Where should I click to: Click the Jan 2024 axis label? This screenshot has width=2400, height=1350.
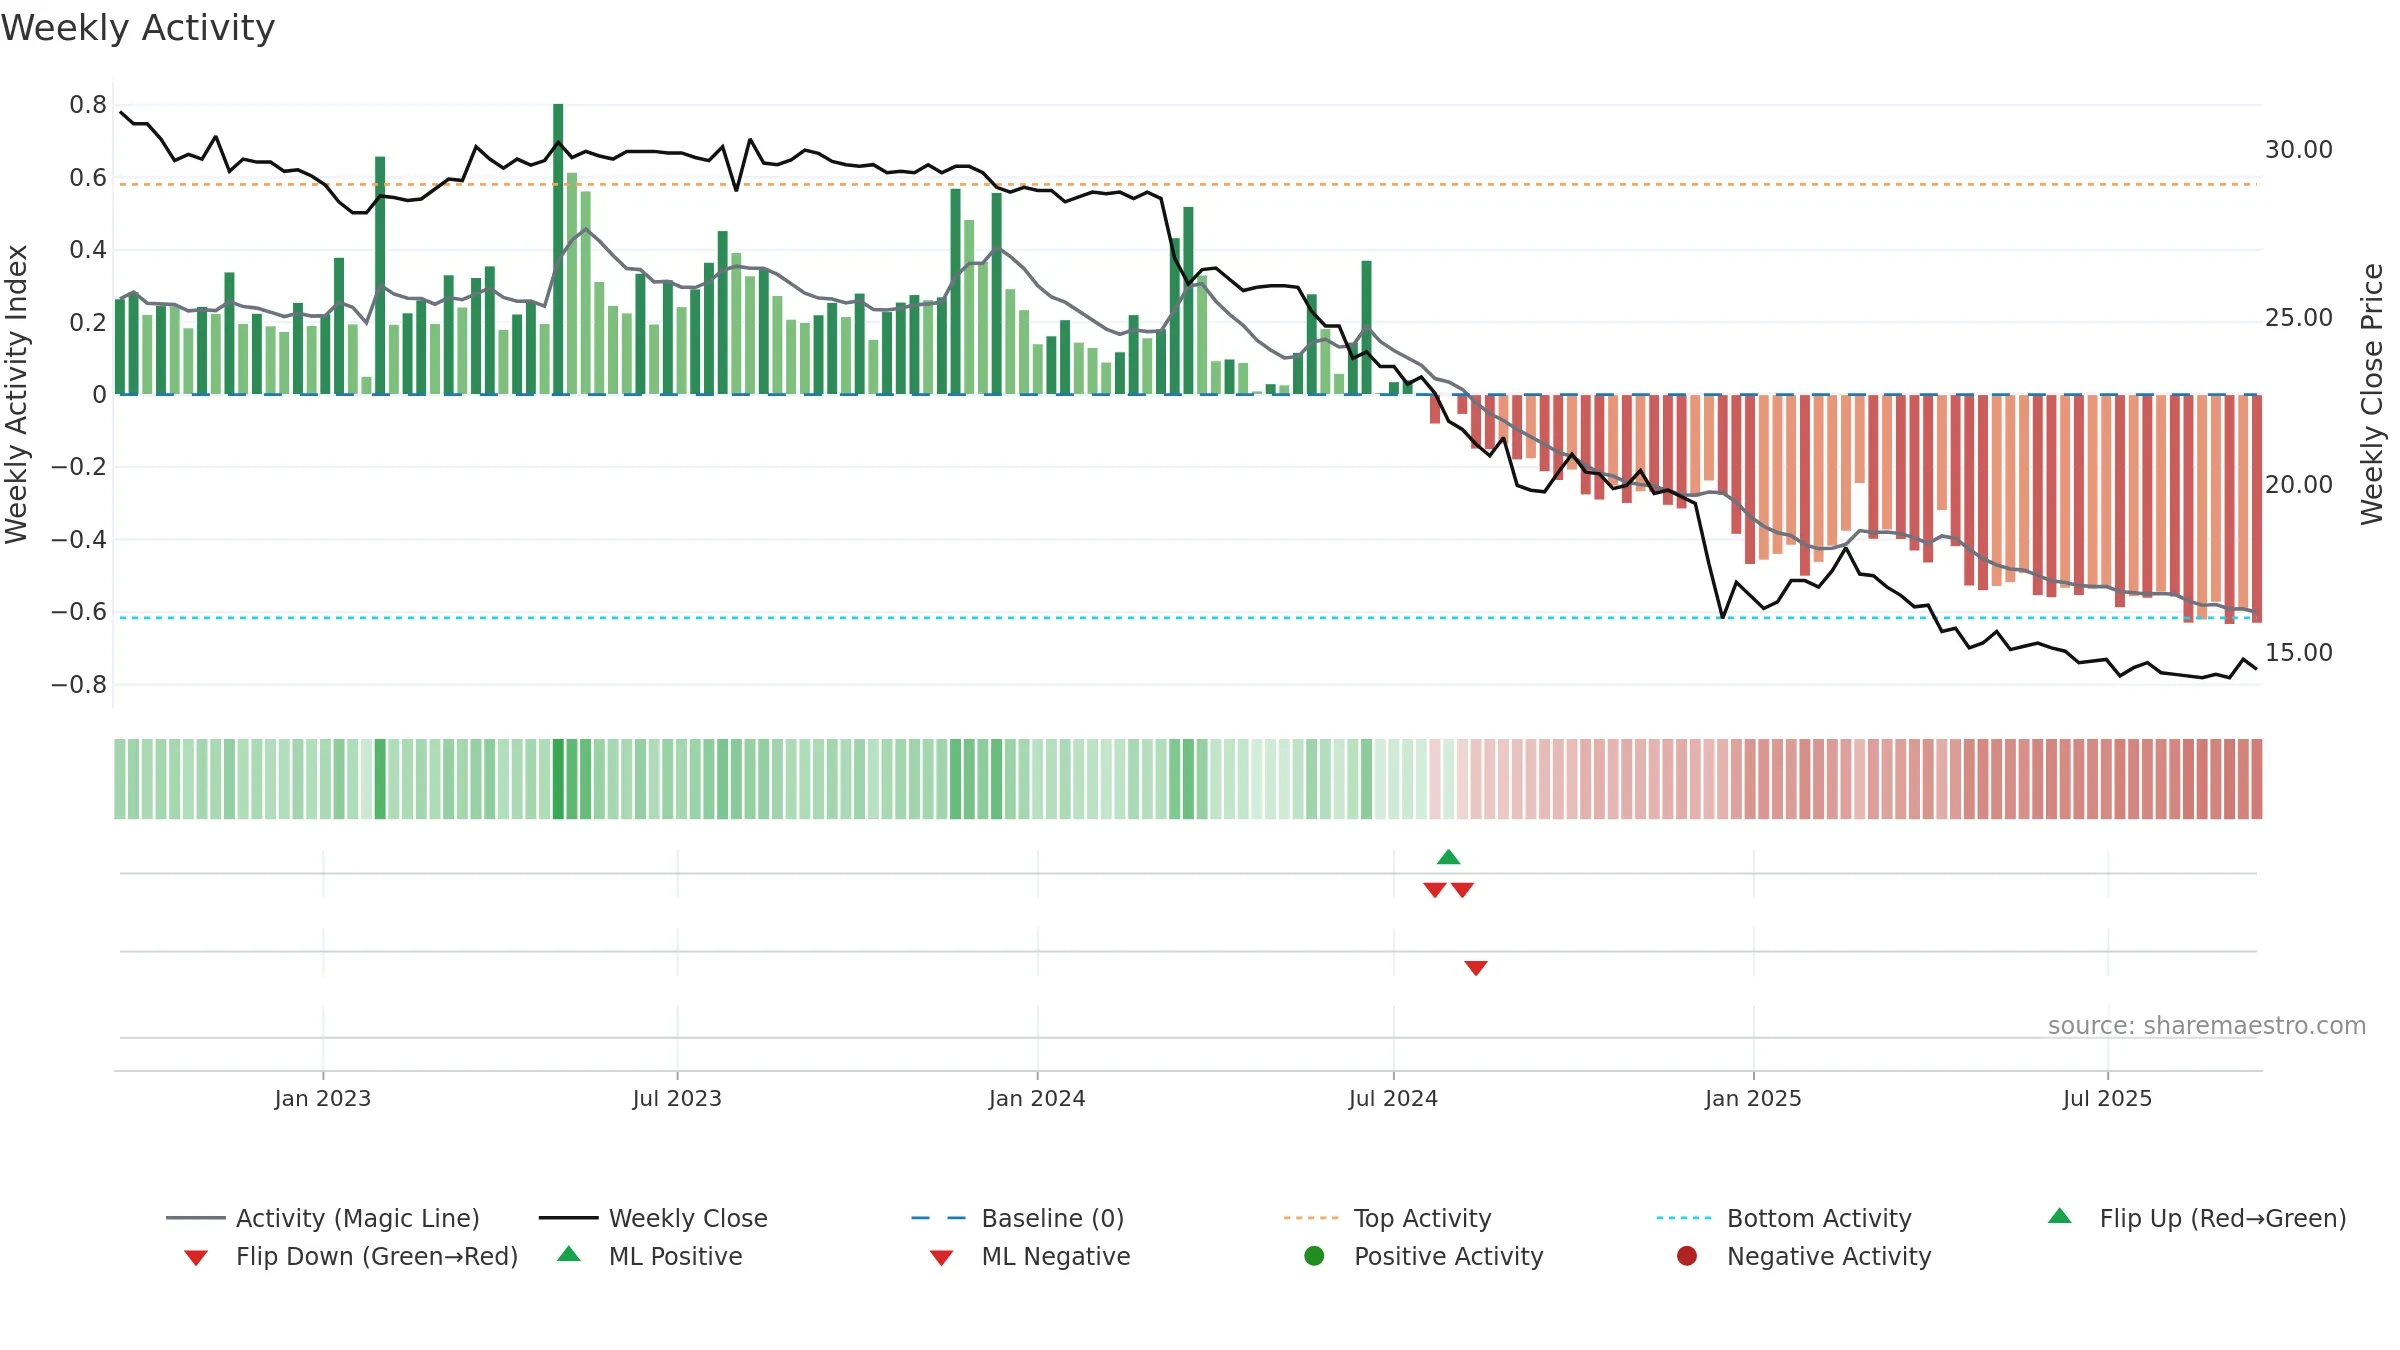(x=1037, y=1098)
